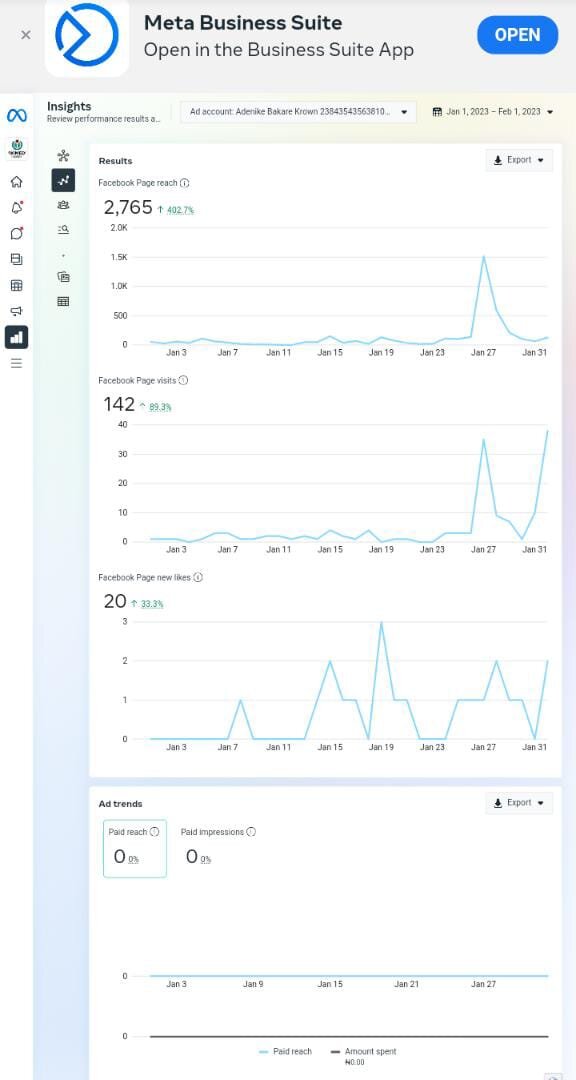
Task: Open the Home icon in left sidebar
Action: point(17,182)
